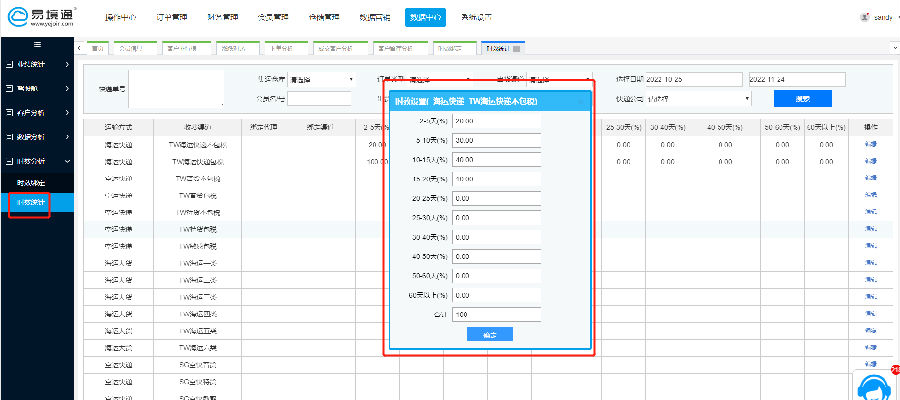Edit the 40-50天(%) field in dialog
The image size is (900, 400).
point(496,257)
